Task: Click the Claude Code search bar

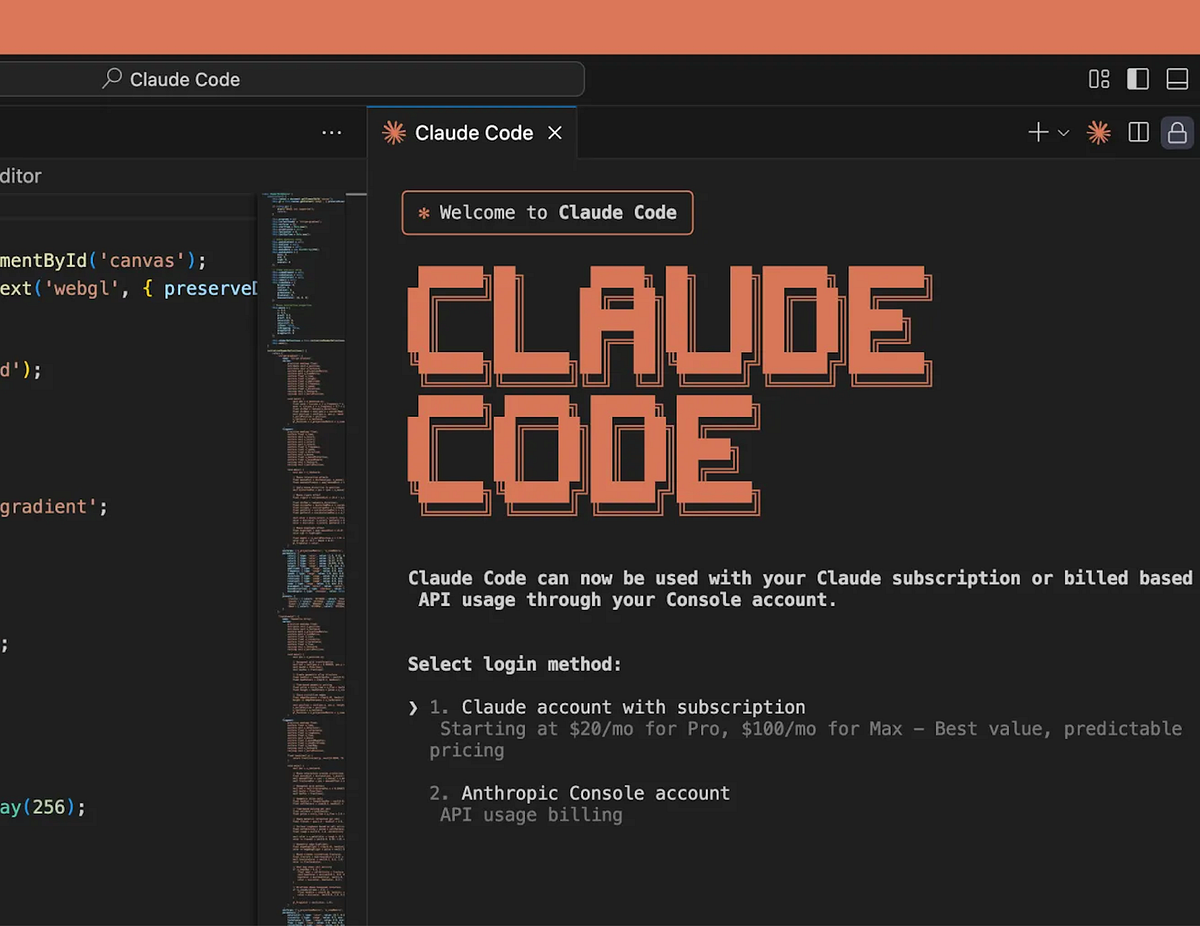Action: 291,79
